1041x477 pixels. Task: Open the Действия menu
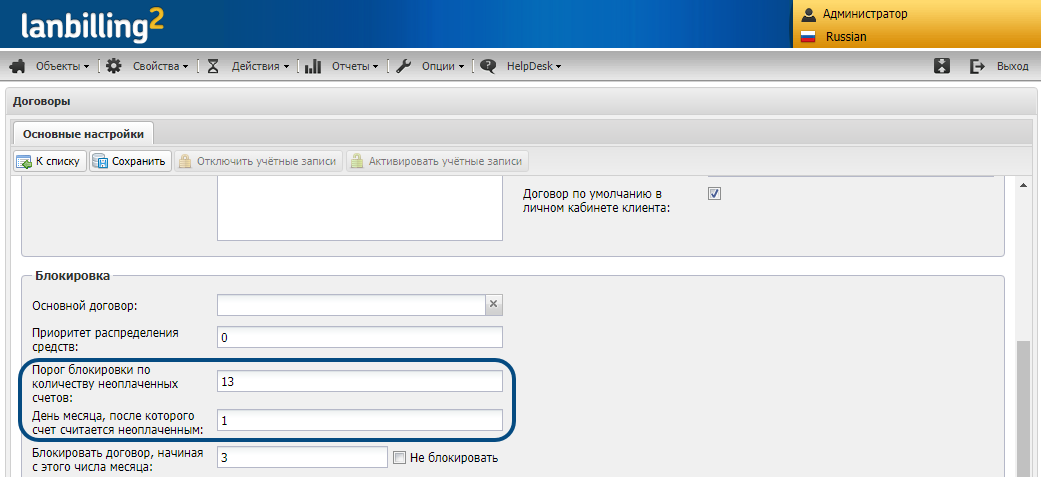point(260,66)
